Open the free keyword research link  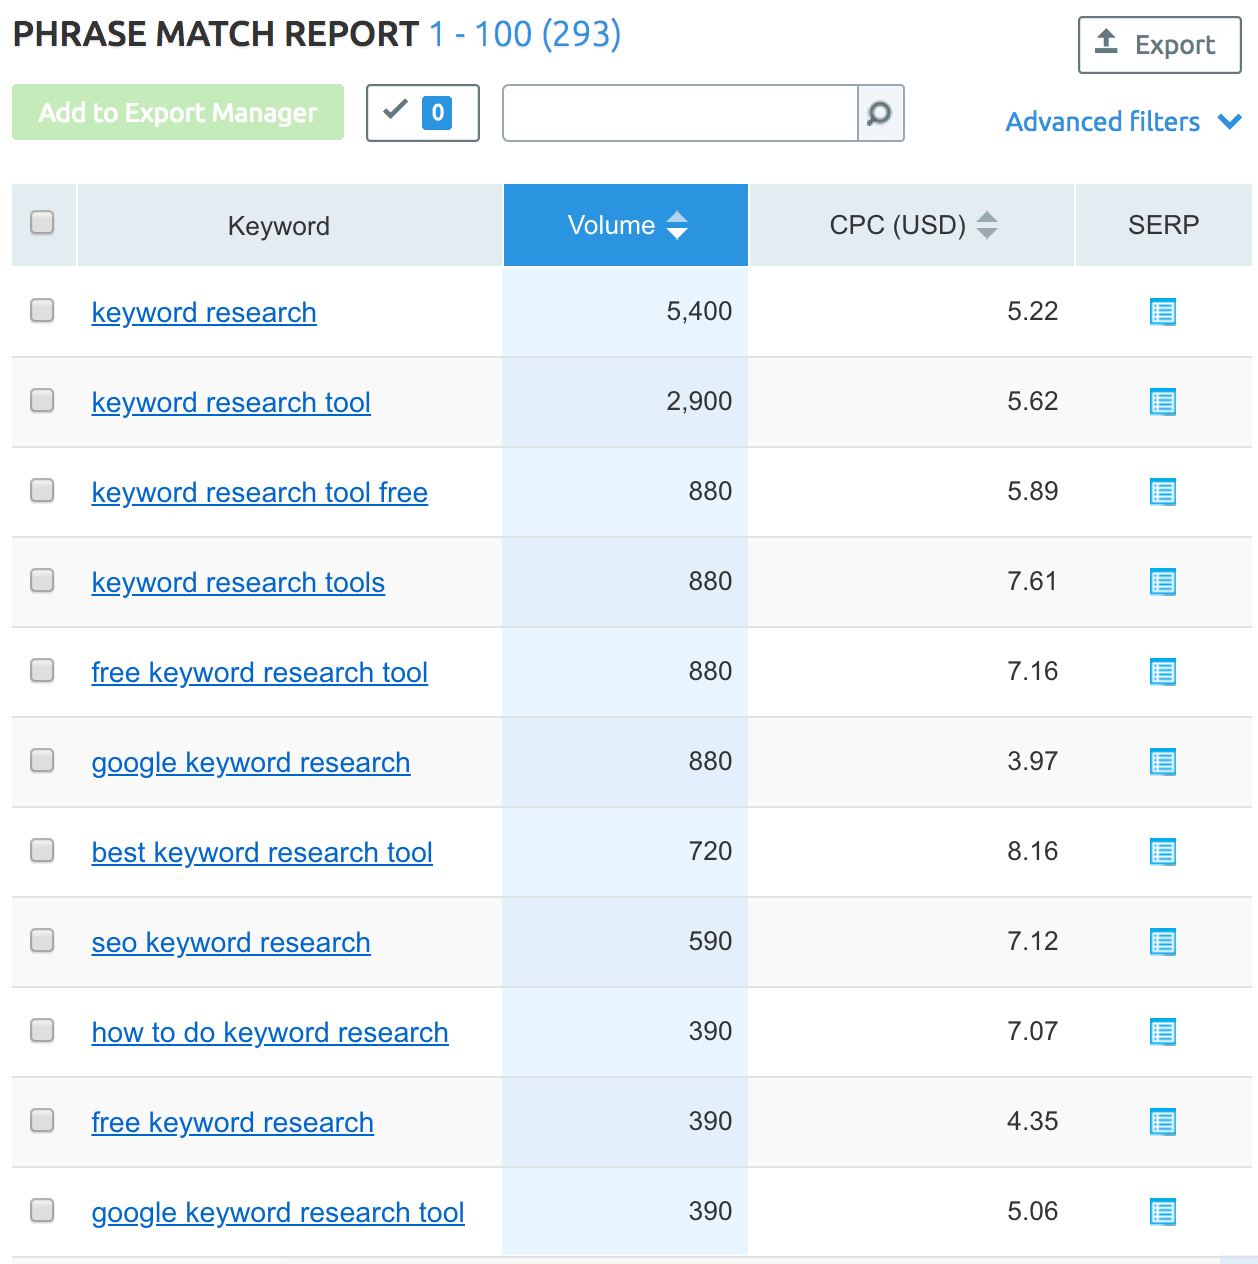[x=233, y=1123]
